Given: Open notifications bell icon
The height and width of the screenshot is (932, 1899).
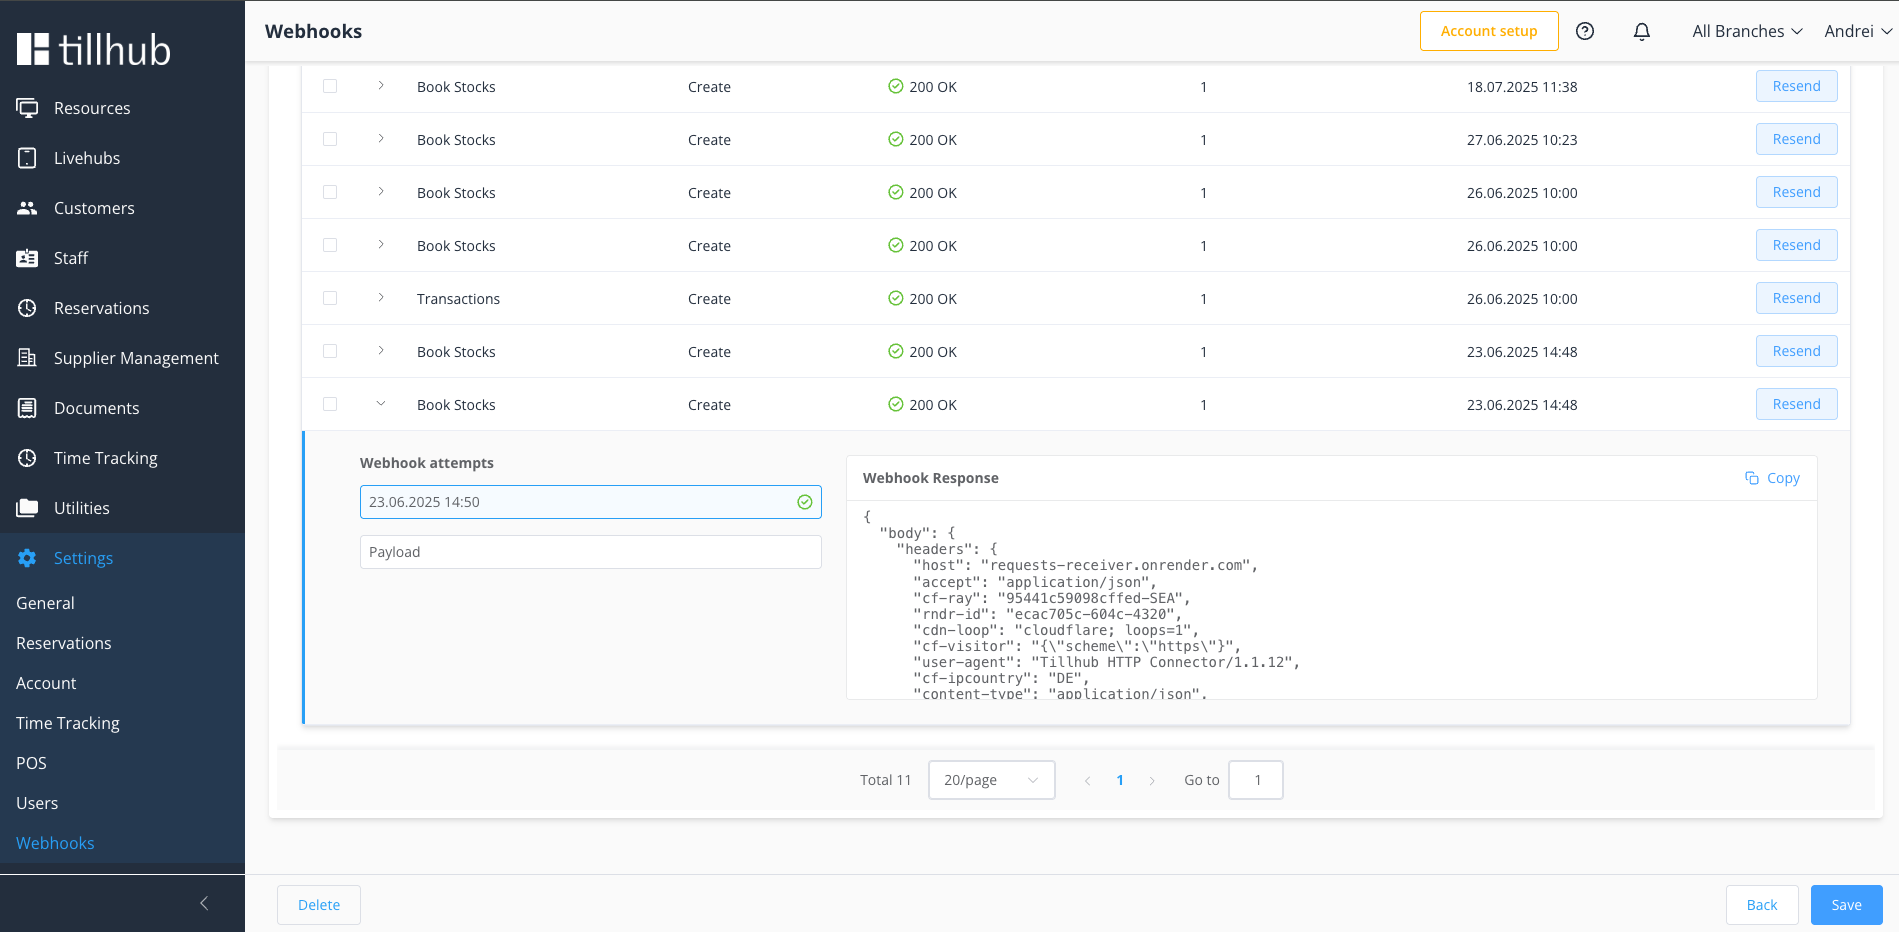Looking at the screenshot, I should click(1642, 31).
